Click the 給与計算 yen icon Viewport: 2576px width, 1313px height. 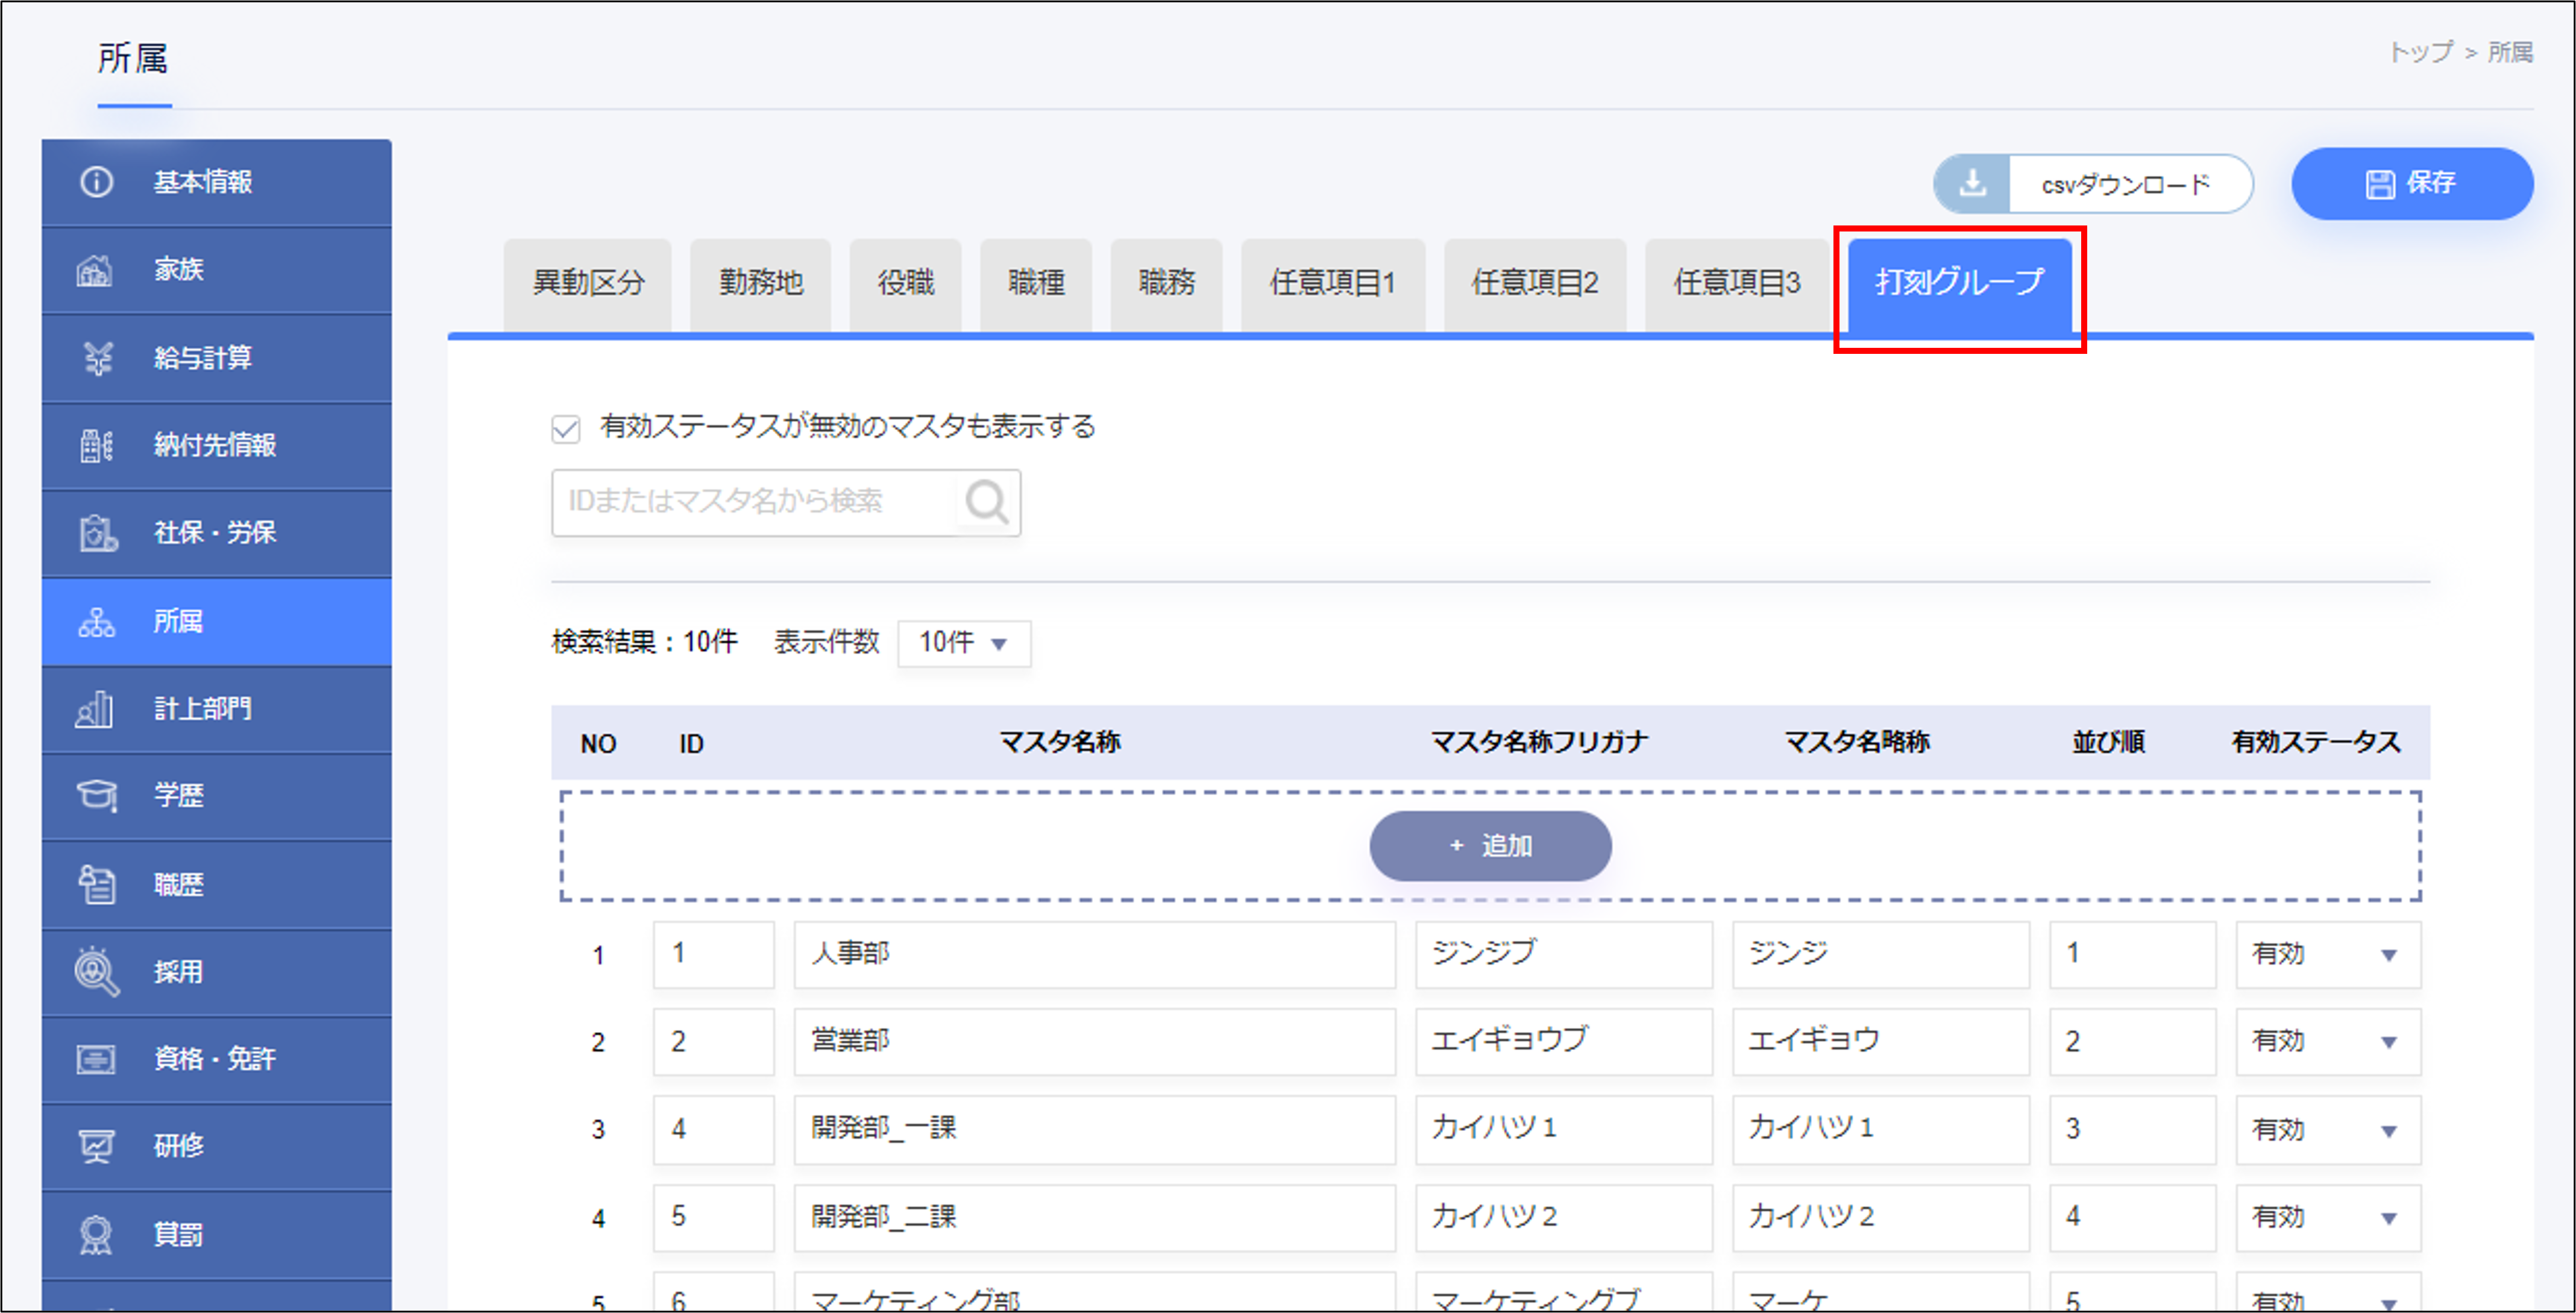pos(97,358)
